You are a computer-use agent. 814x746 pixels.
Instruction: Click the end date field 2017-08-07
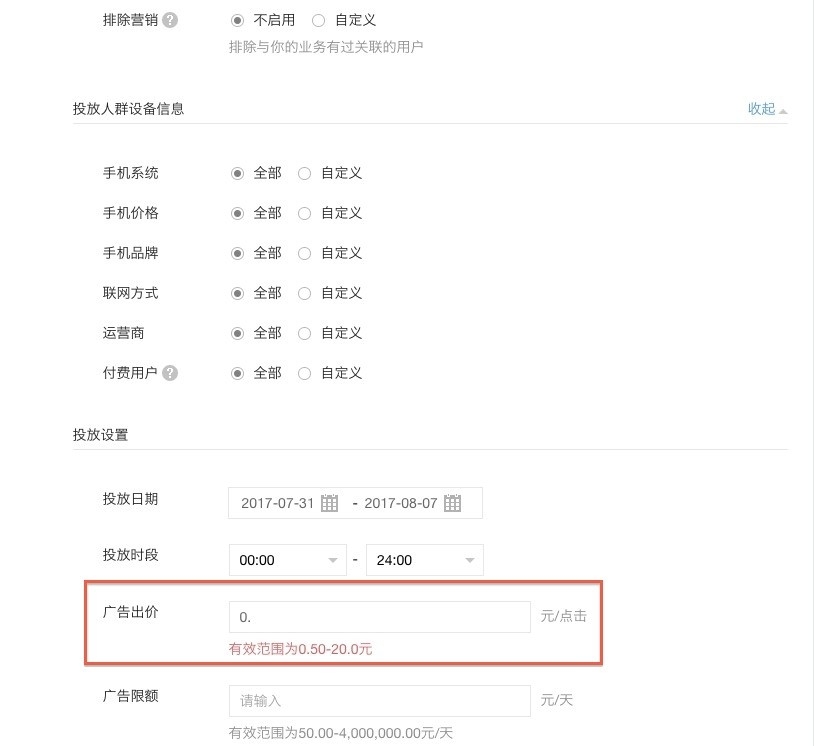(x=400, y=503)
